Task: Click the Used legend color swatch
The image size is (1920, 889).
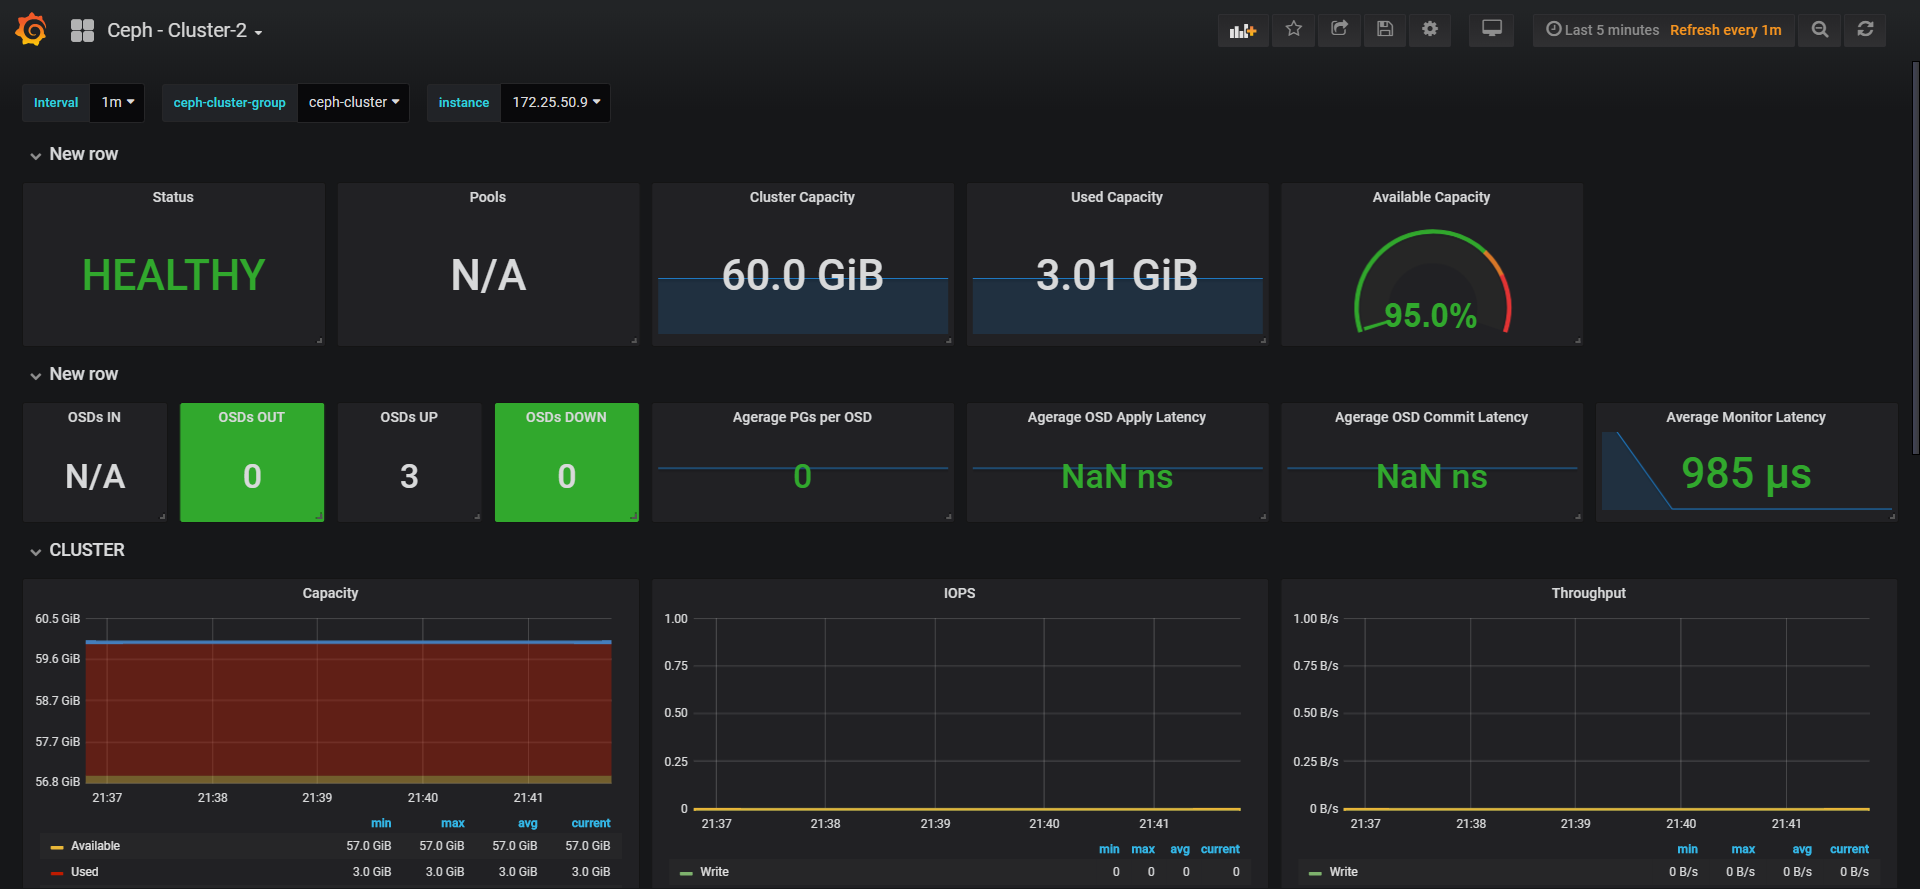Action: [57, 873]
